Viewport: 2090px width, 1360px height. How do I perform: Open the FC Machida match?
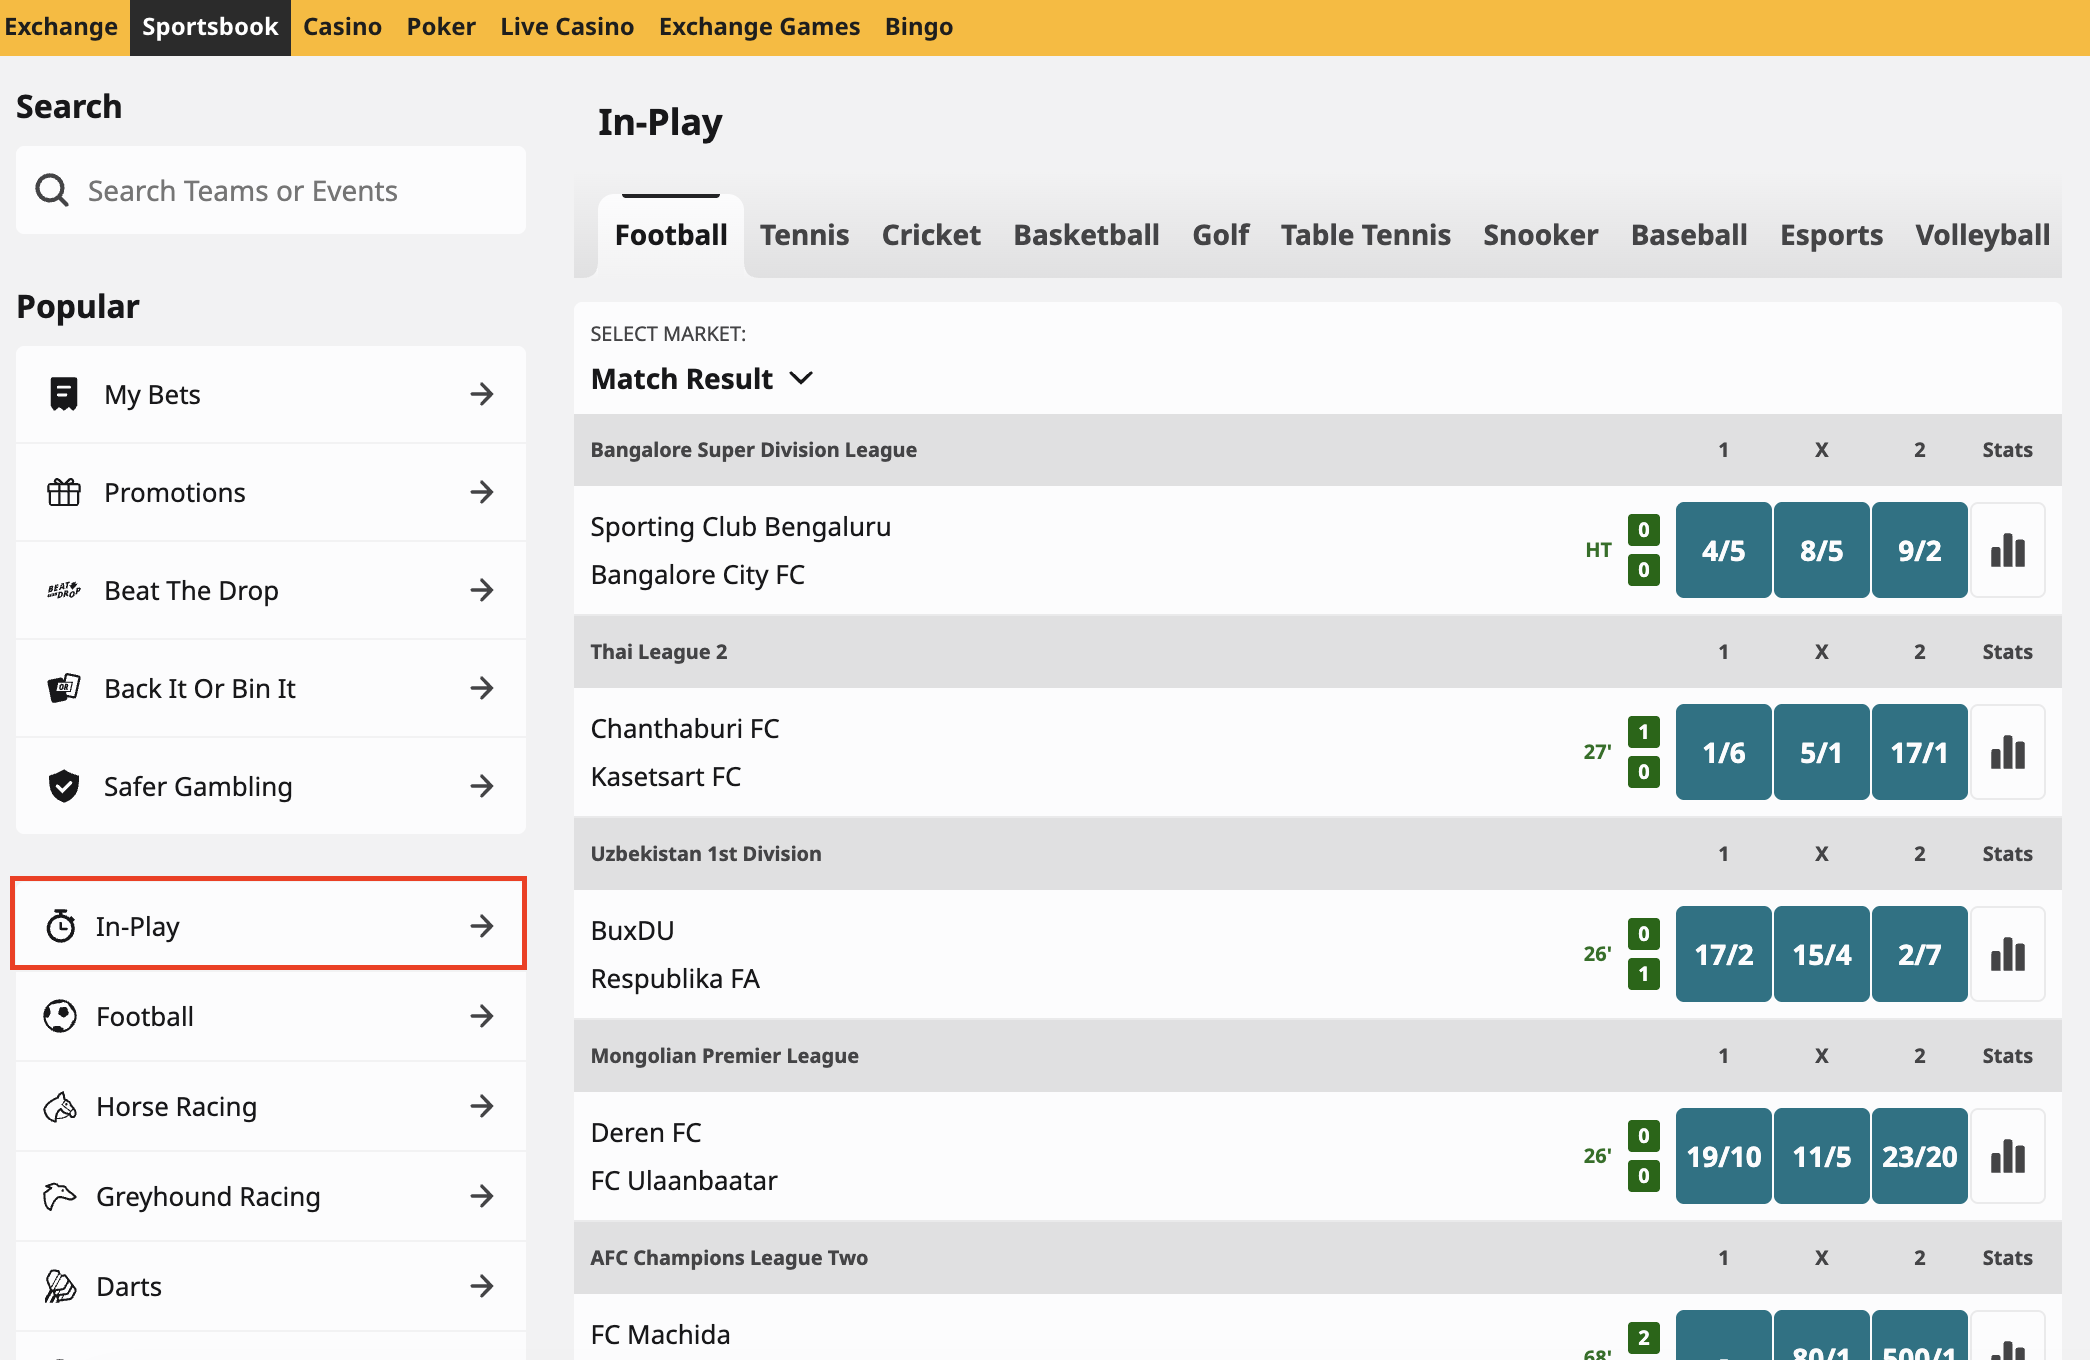[660, 1335]
